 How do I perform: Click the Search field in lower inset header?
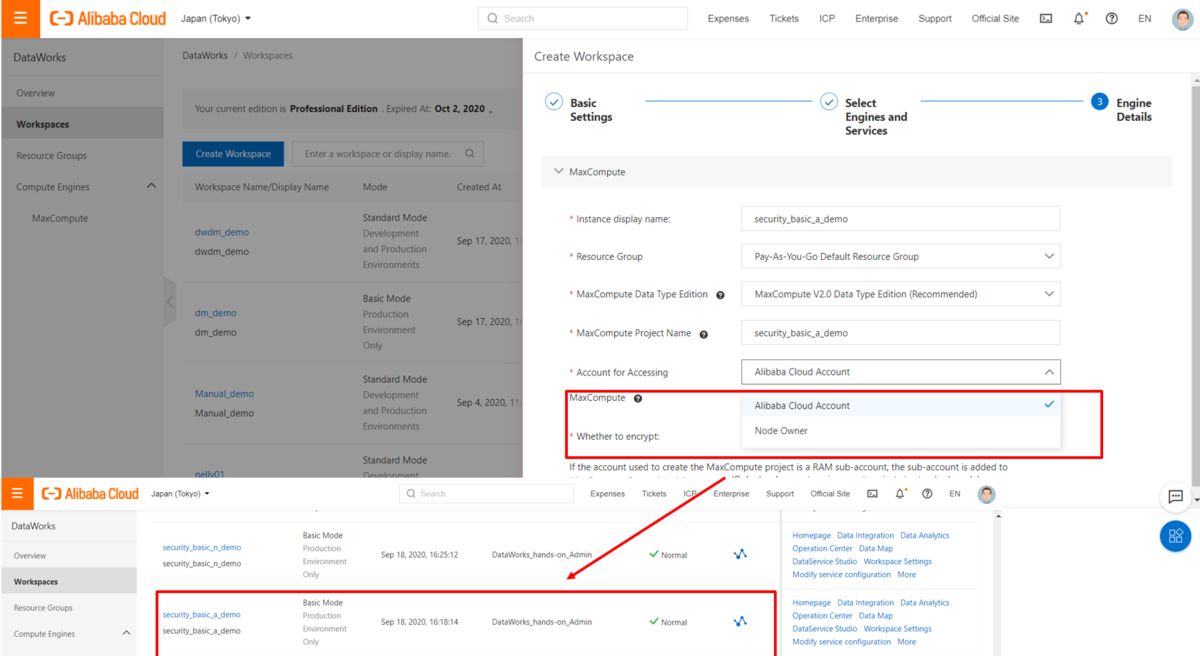(487, 494)
